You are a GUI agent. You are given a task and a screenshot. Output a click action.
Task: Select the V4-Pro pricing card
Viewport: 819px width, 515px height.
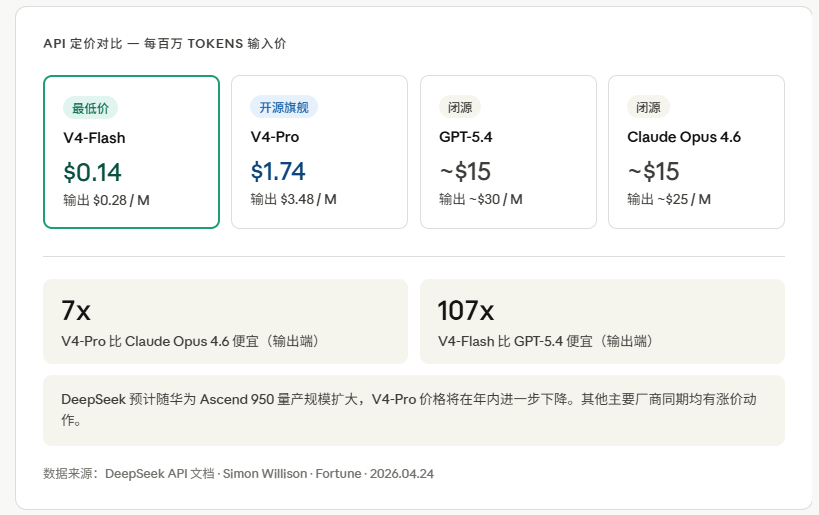click(319, 152)
